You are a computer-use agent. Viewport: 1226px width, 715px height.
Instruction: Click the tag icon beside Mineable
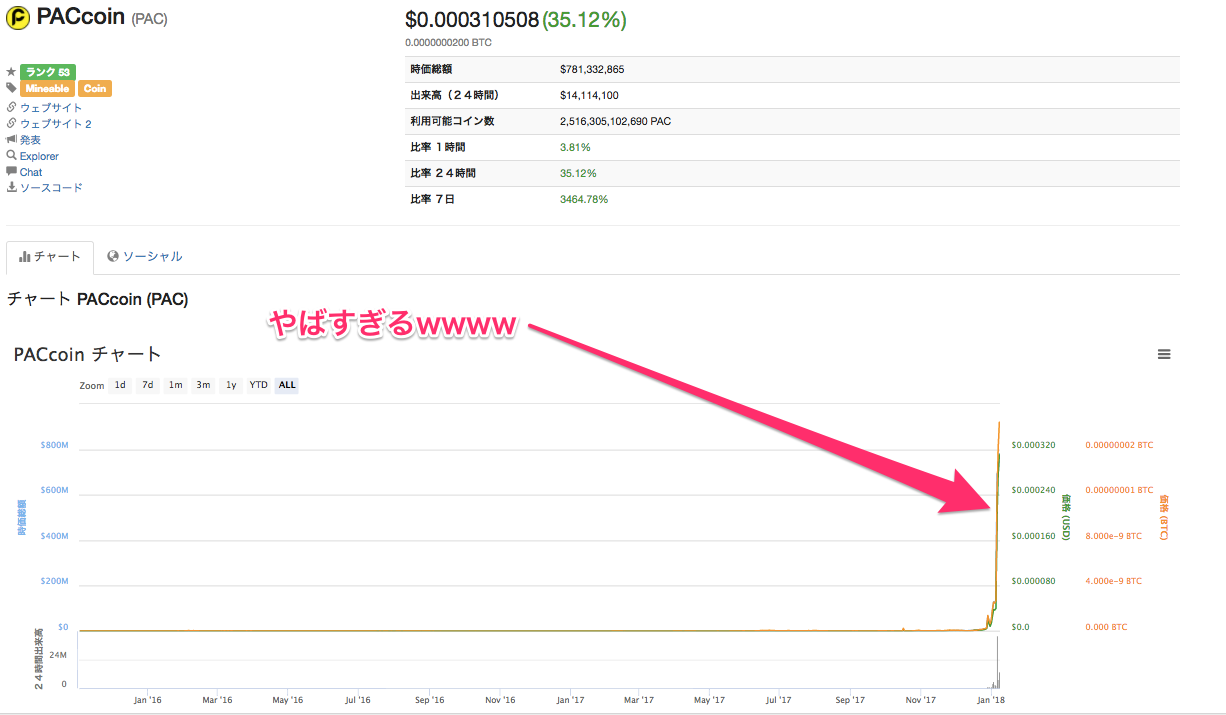[11, 89]
